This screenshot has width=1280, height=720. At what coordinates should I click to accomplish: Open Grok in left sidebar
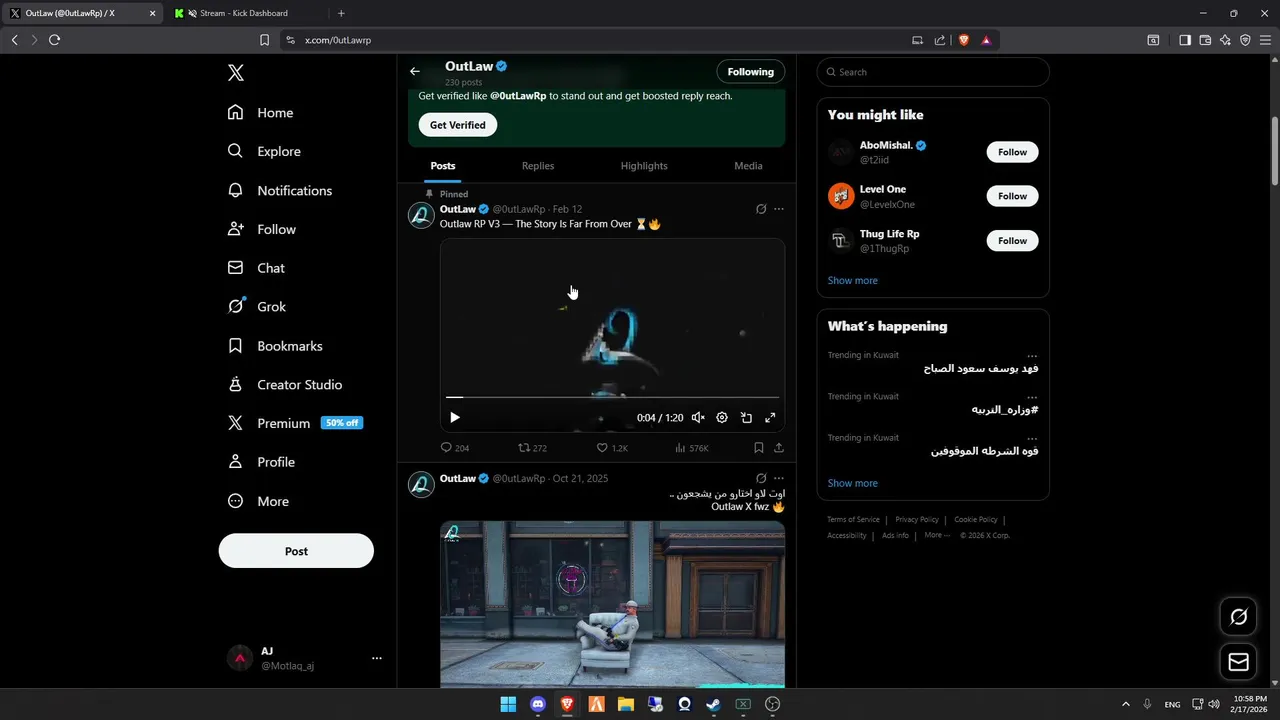click(257, 307)
